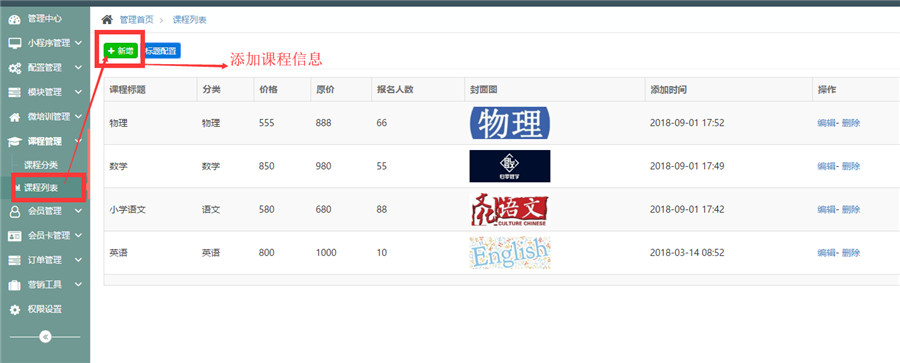Viewport: 900px width, 363px height.
Task: Click the breadcrumb home icon
Action: tap(107, 20)
